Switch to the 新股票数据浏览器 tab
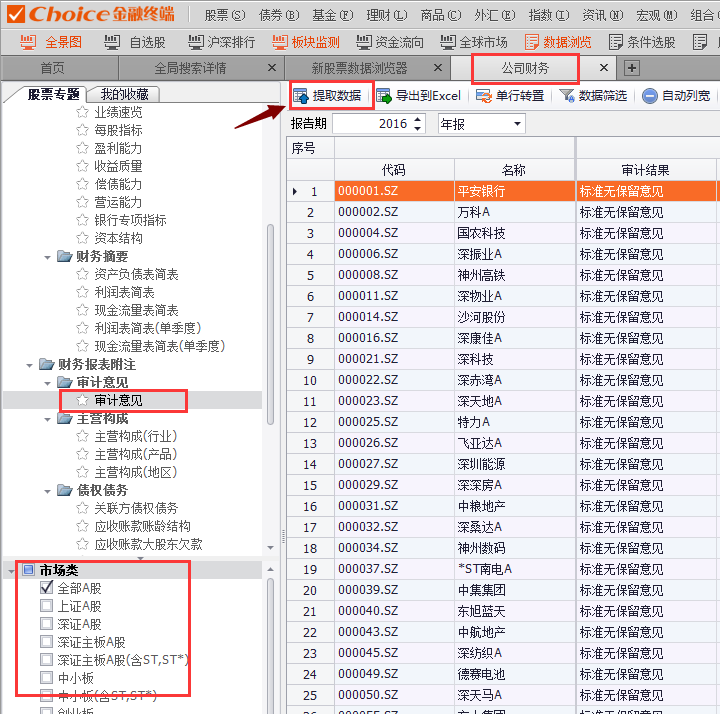Viewport: 720px width, 714px height. pos(359,68)
